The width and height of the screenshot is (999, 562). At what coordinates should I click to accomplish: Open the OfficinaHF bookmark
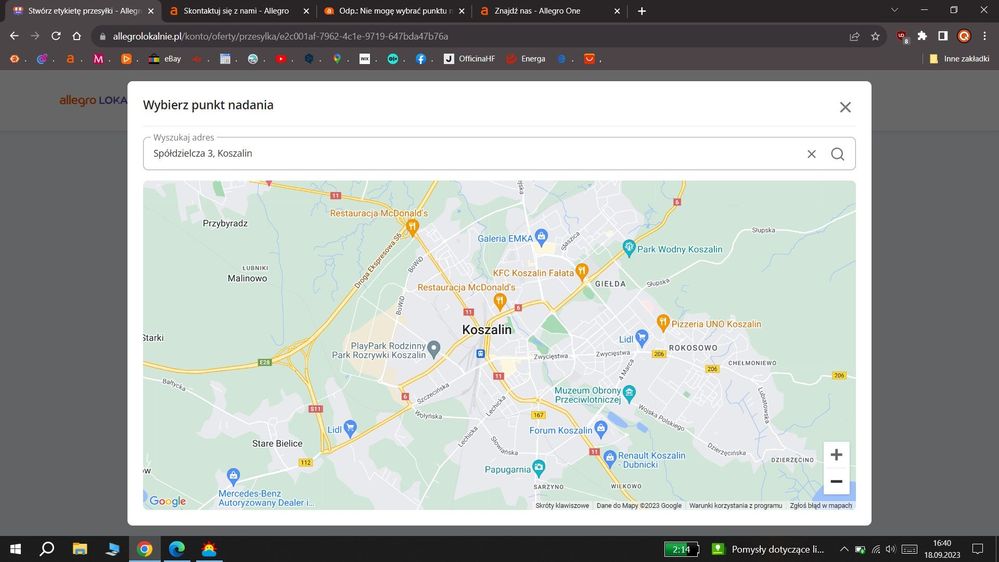point(470,59)
